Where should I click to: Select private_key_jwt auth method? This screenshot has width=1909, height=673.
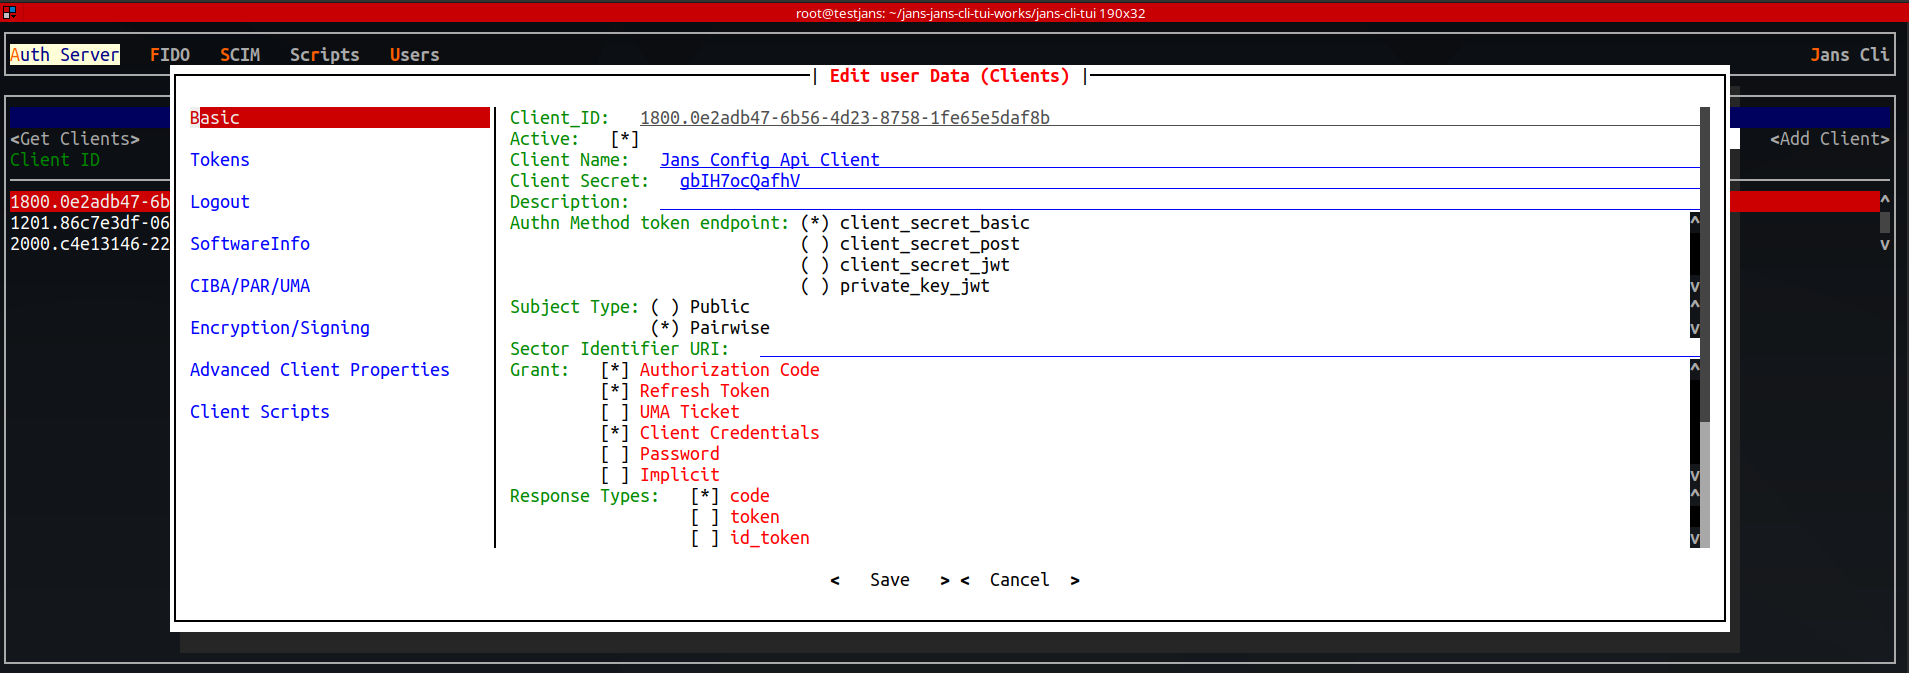pos(815,286)
